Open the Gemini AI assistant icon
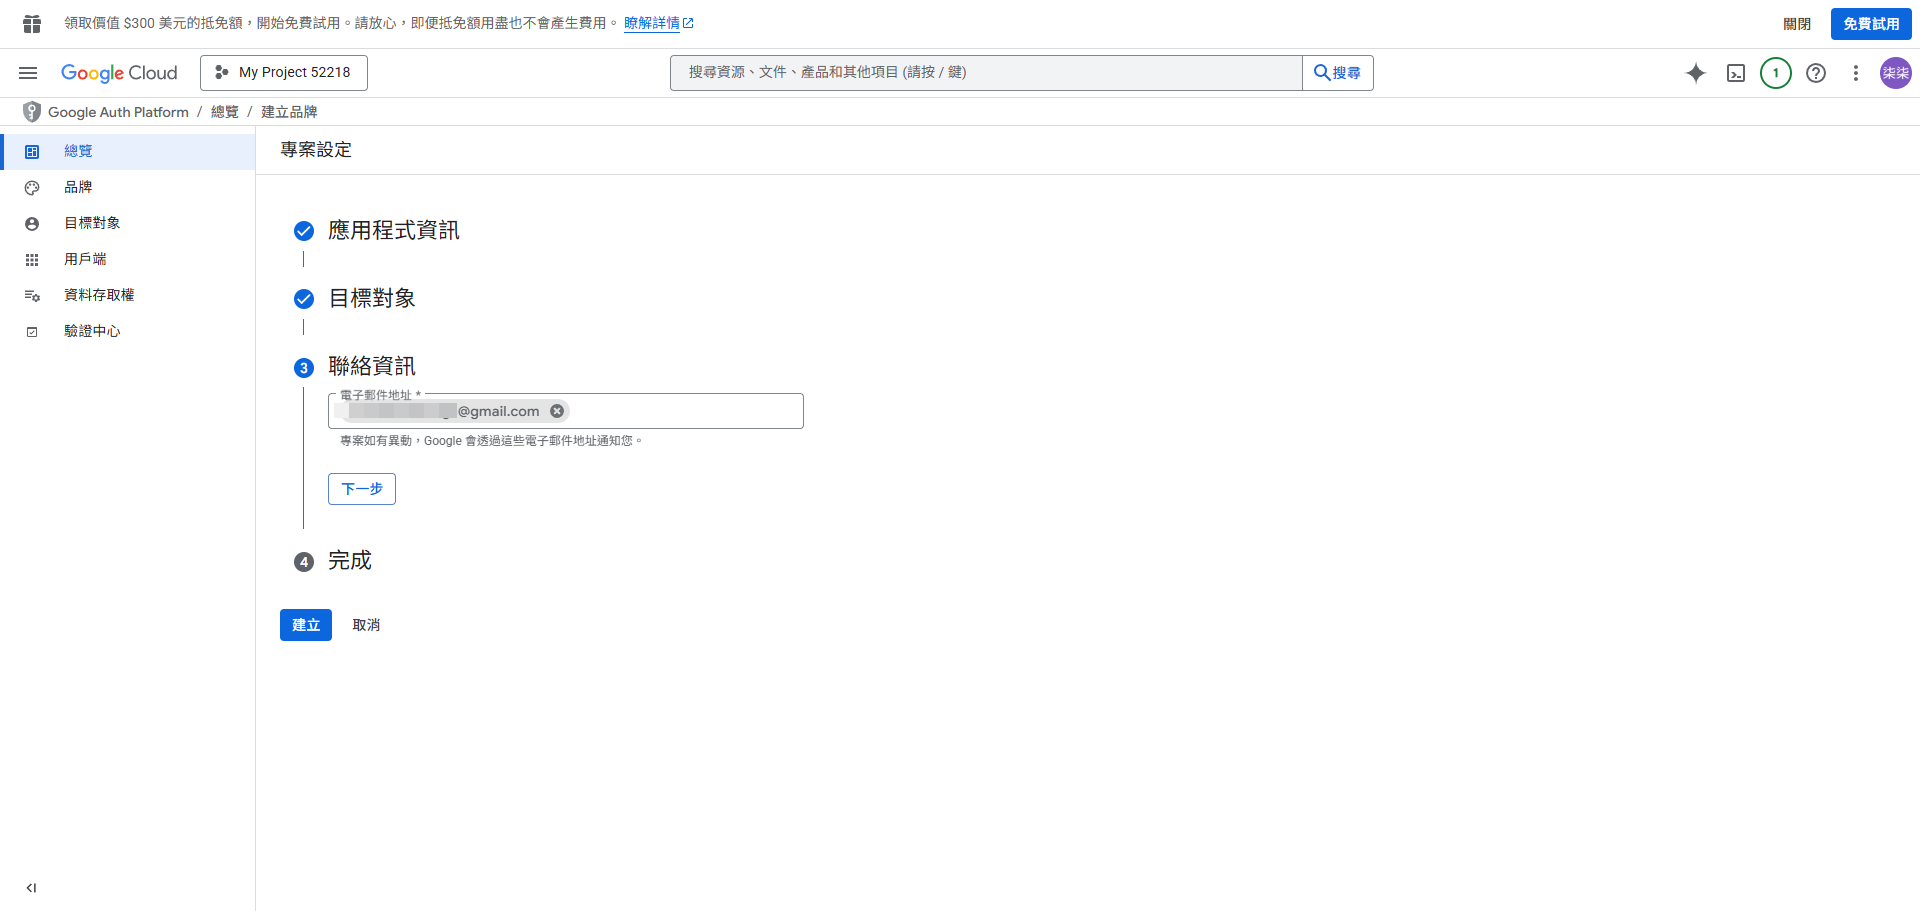Image resolution: width=1920 pixels, height=911 pixels. pos(1696,72)
